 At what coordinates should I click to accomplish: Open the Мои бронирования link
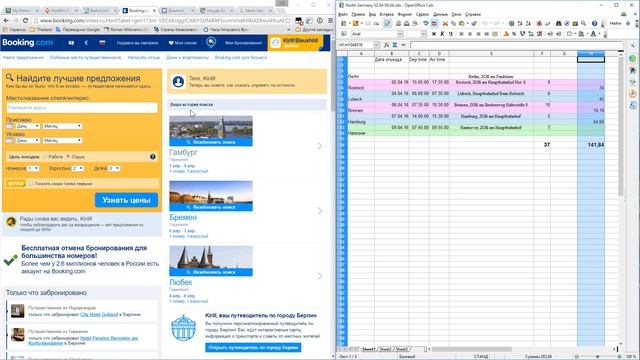[x=243, y=42]
